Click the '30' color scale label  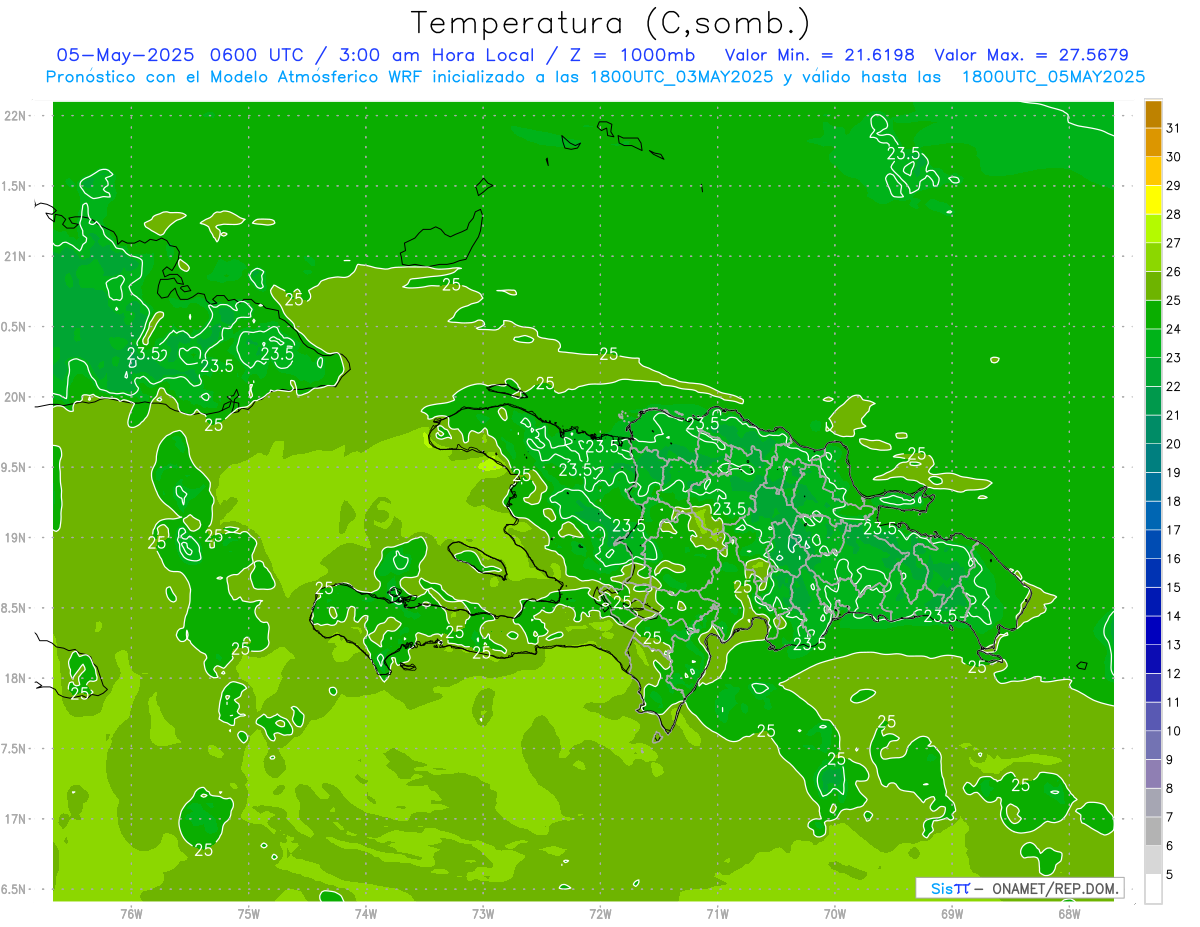pyautogui.click(x=1174, y=157)
